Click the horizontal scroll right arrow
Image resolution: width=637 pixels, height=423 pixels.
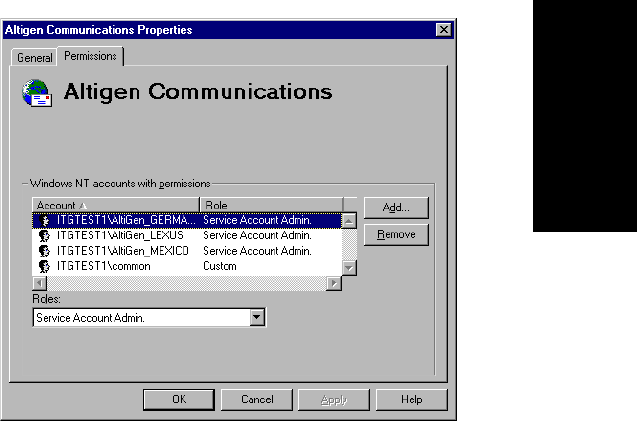pyautogui.click(x=334, y=283)
